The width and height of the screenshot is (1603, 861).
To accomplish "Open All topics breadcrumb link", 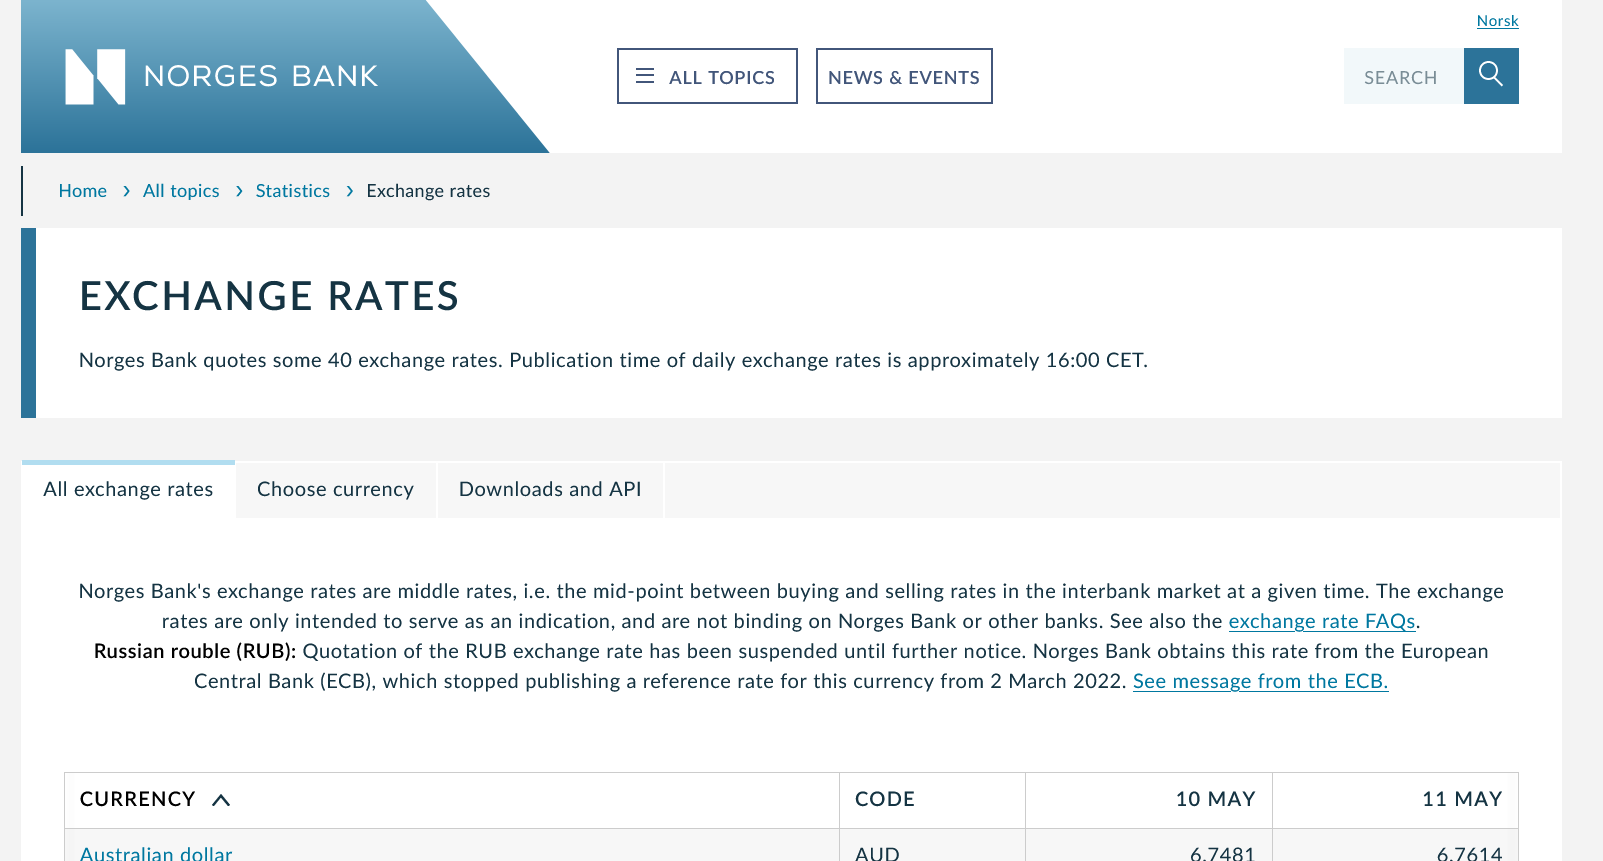I will (x=181, y=191).
